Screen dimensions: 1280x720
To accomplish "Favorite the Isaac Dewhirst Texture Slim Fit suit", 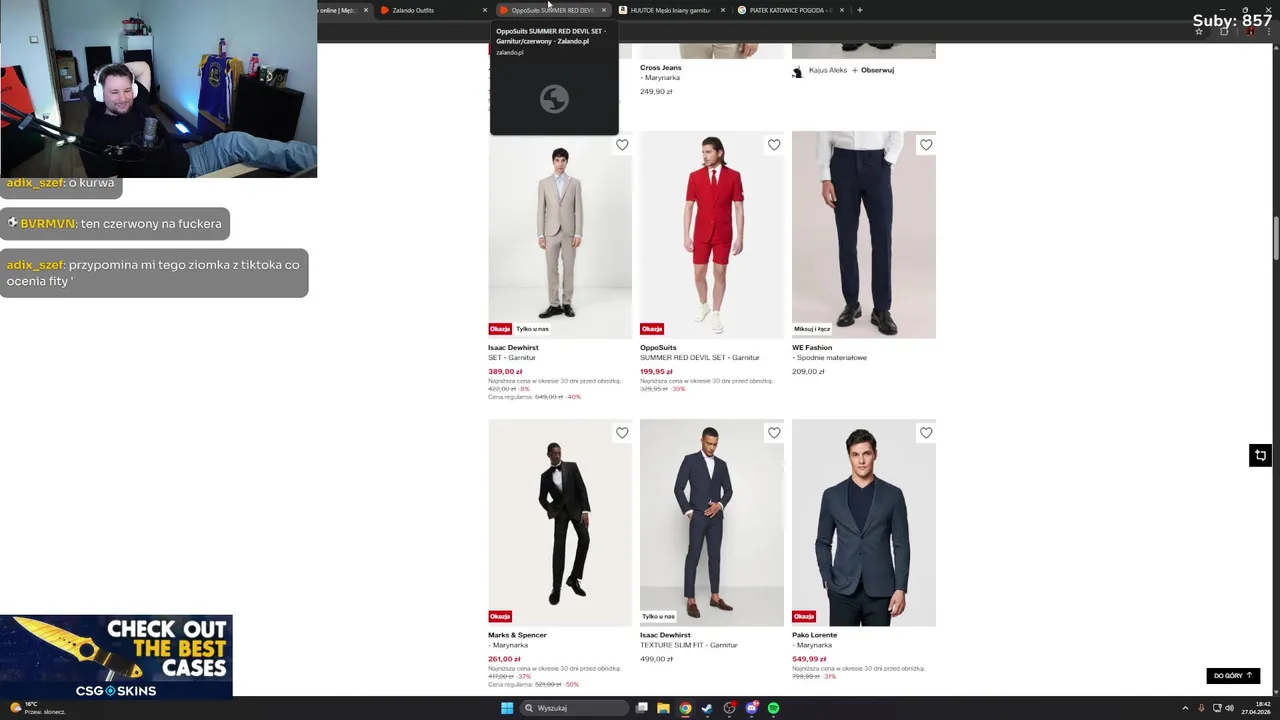I will point(774,433).
